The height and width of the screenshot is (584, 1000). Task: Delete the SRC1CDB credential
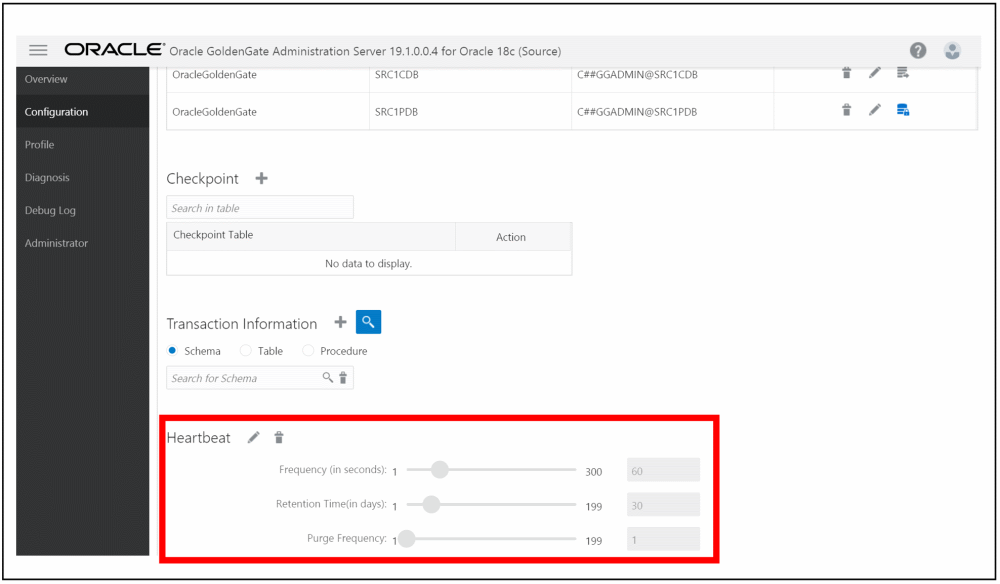click(x=846, y=73)
